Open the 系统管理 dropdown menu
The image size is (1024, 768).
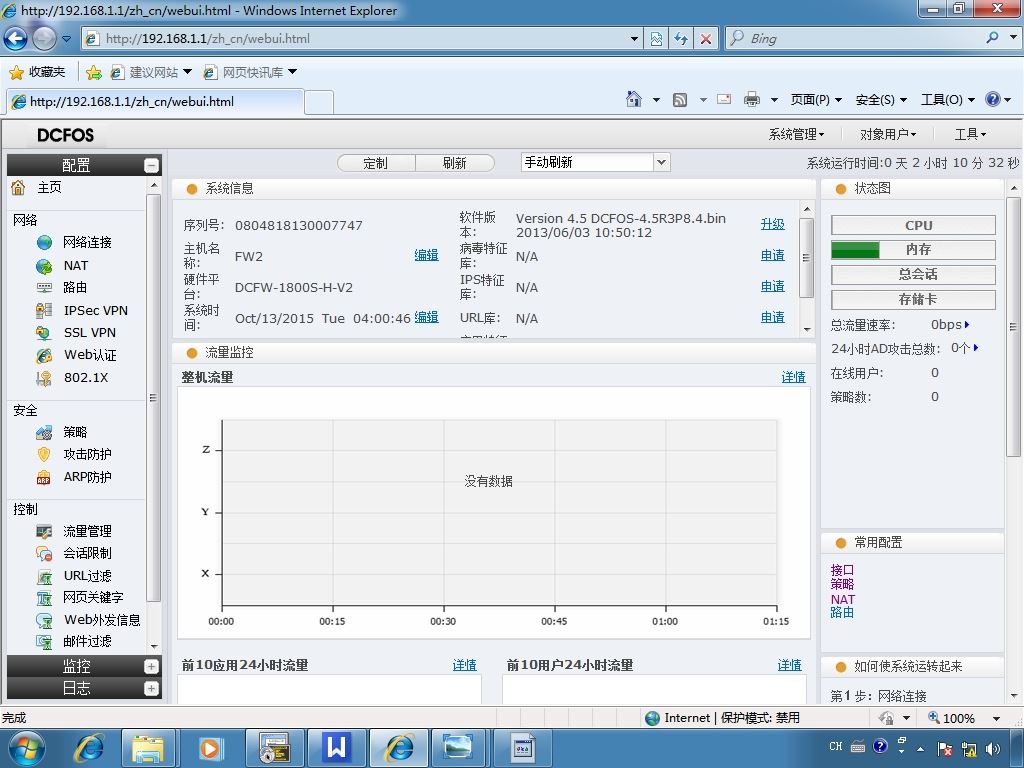(796, 135)
